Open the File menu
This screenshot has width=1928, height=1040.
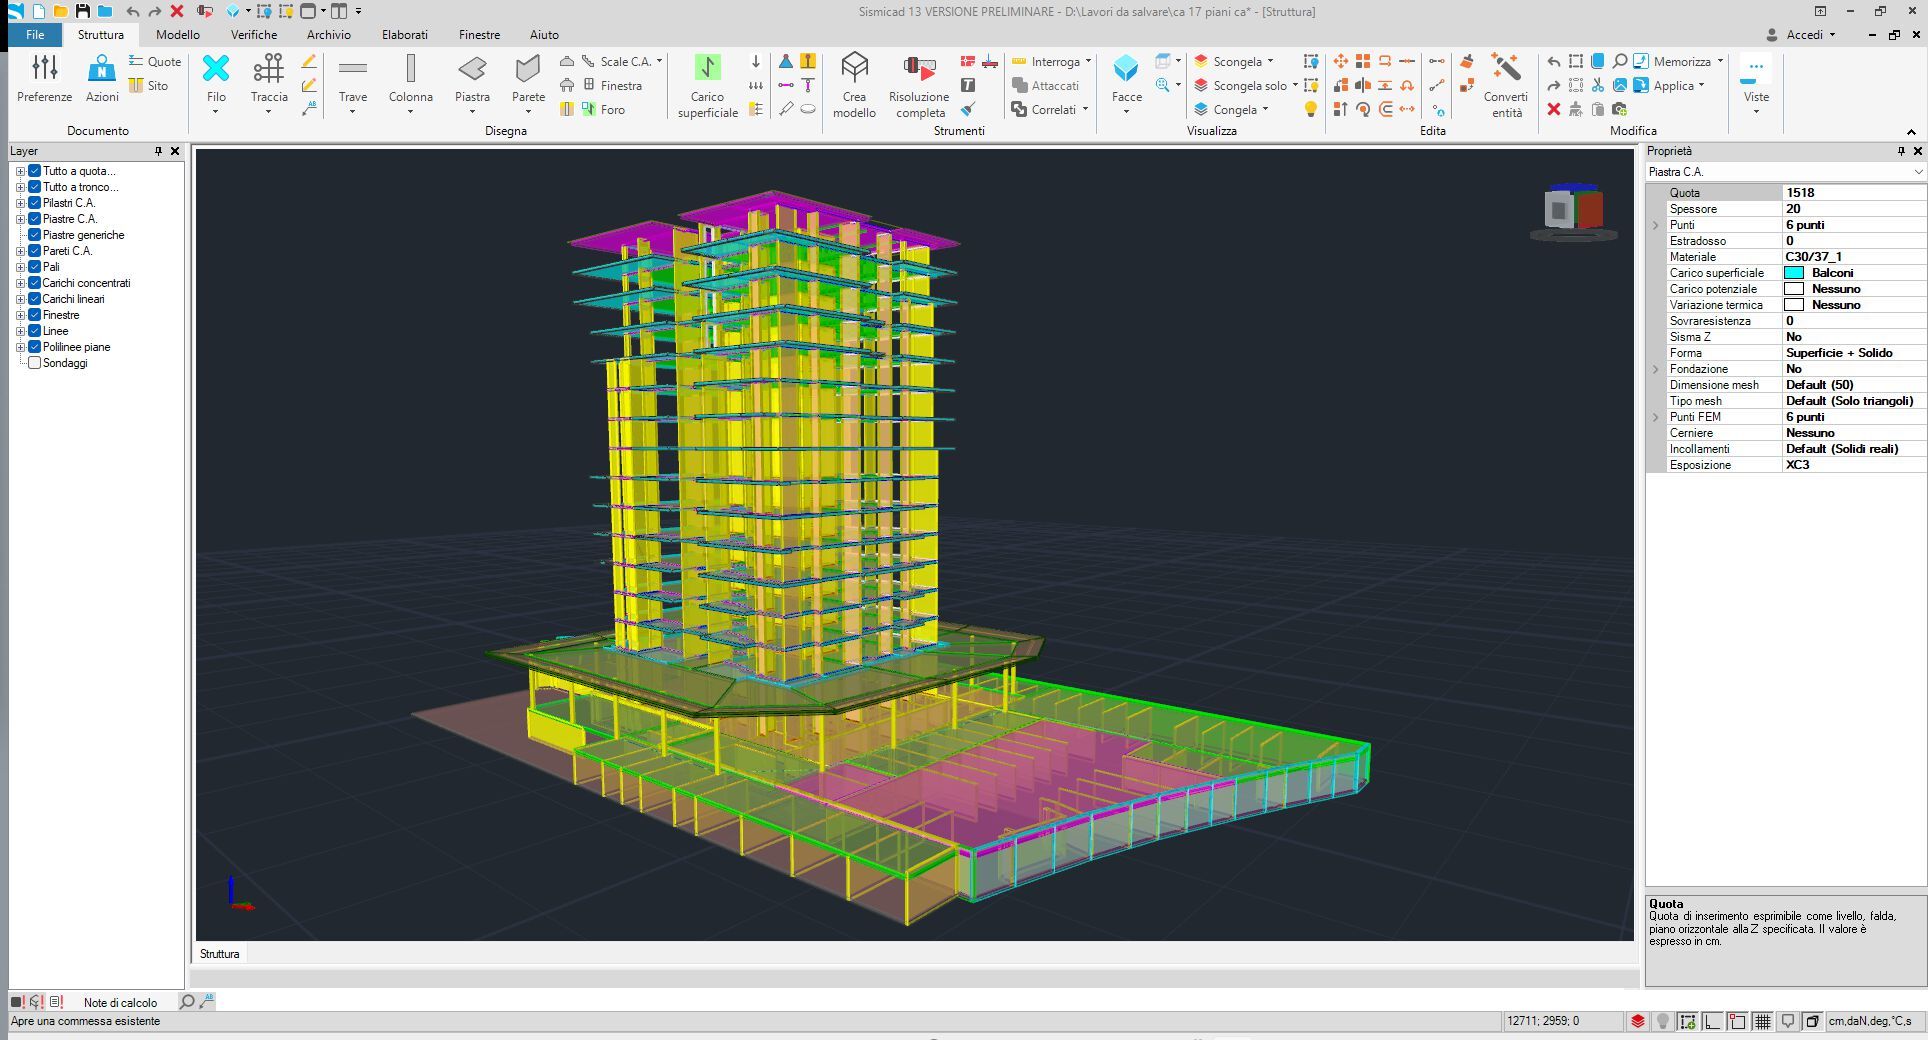[35, 35]
